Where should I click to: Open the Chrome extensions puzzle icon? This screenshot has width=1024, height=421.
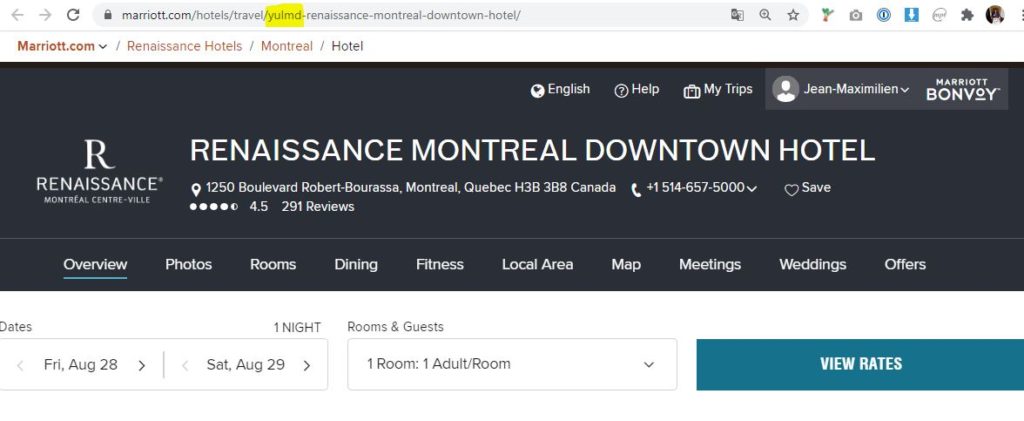pyautogui.click(x=967, y=15)
